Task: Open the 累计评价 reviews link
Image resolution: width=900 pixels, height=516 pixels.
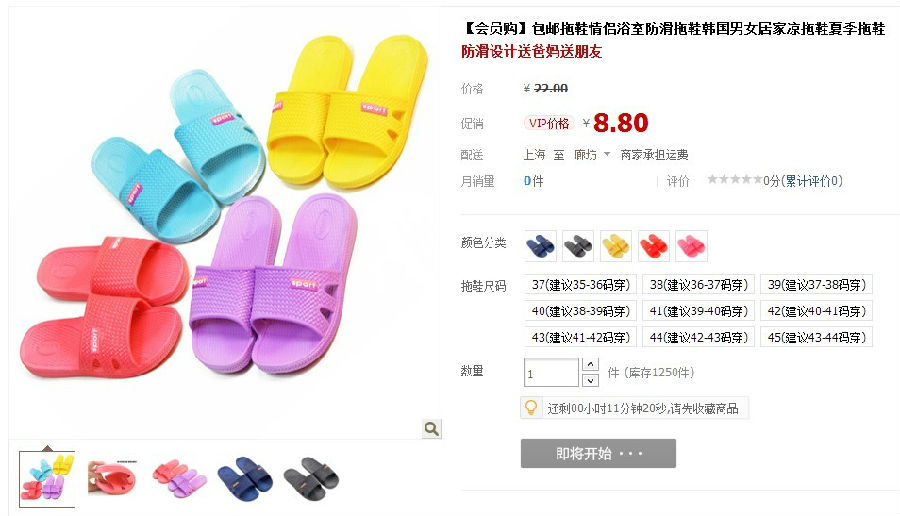Action: coord(811,181)
